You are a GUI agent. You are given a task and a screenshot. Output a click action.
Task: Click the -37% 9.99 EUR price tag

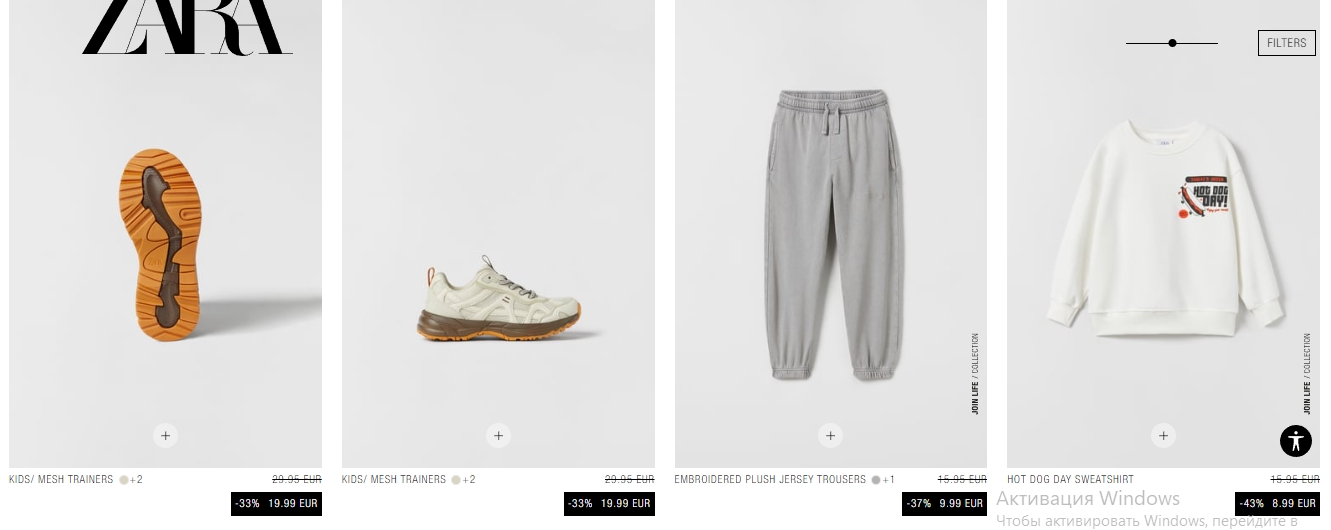944,504
